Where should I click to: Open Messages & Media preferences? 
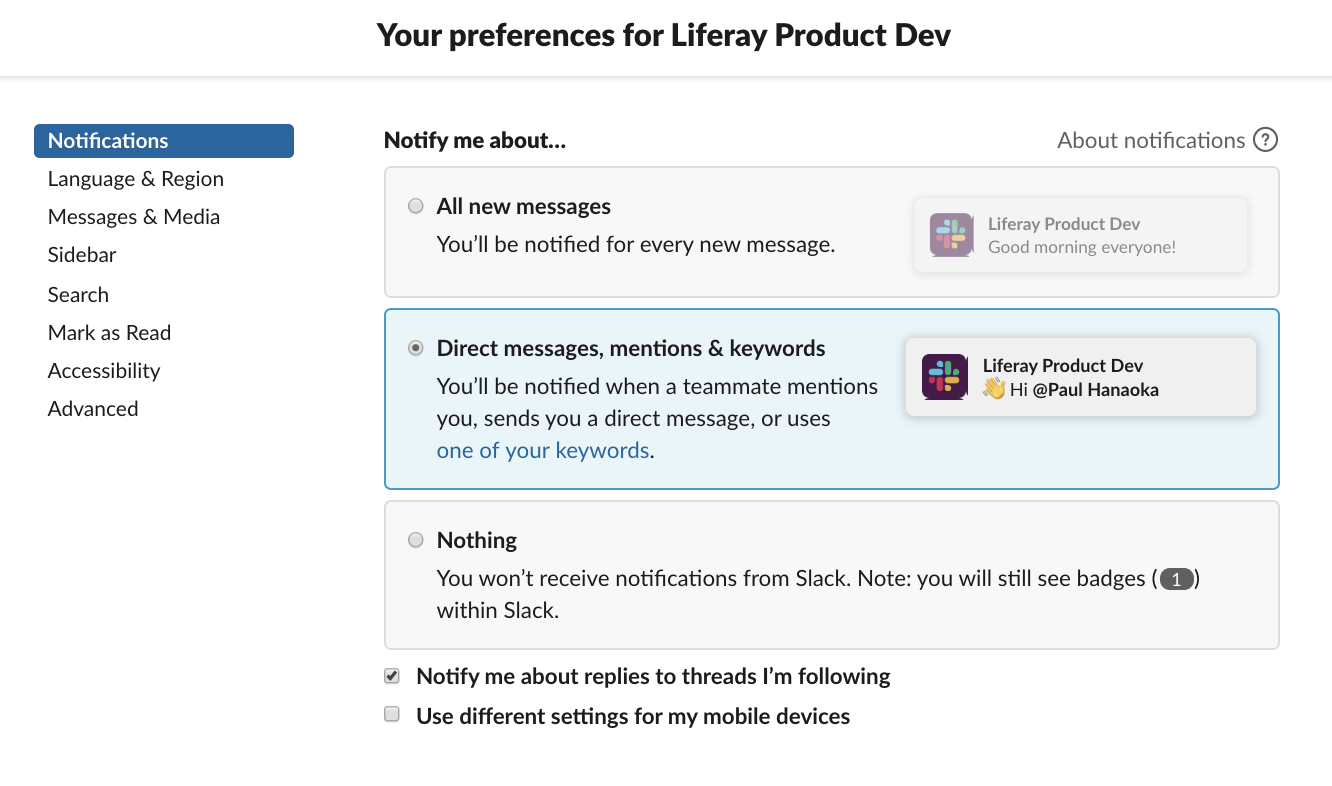pyautogui.click(x=133, y=217)
